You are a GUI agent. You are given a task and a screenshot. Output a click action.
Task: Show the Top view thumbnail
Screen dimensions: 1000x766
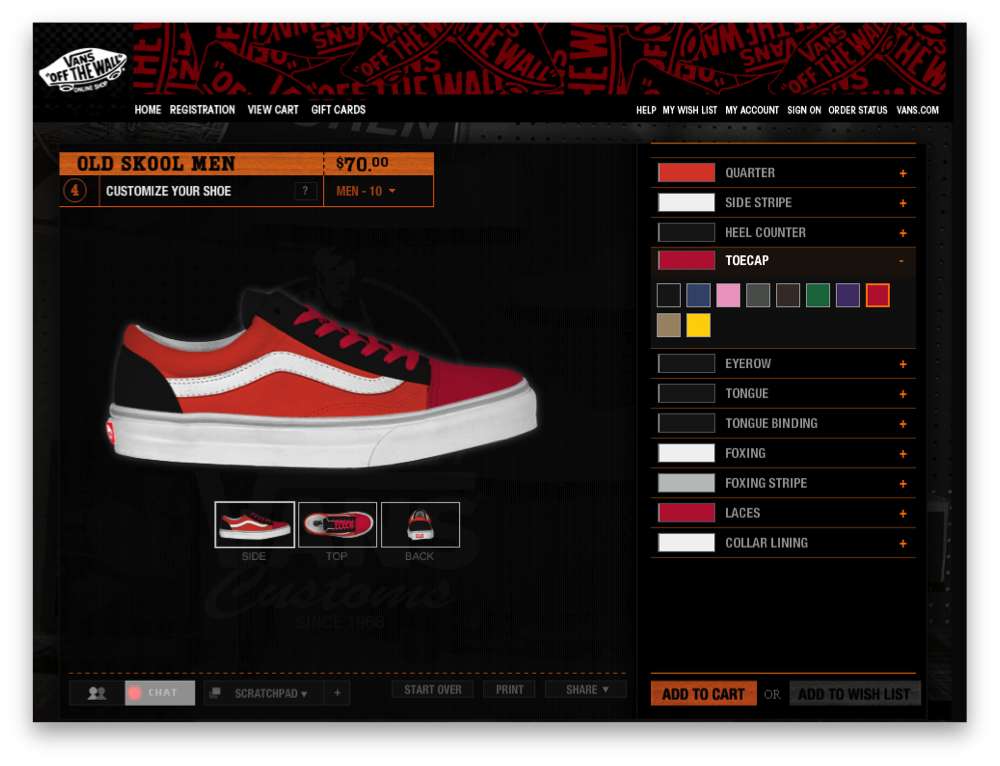(337, 525)
